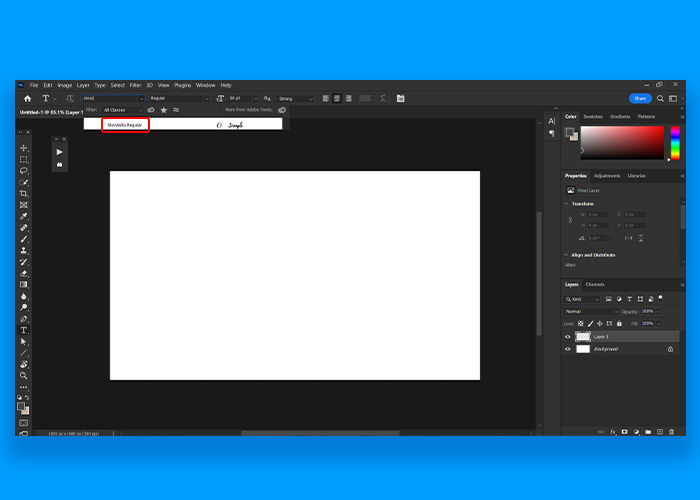Open the font family dropdown arrow
The height and width of the screenshot is (500, 700).
pos(141,98)
